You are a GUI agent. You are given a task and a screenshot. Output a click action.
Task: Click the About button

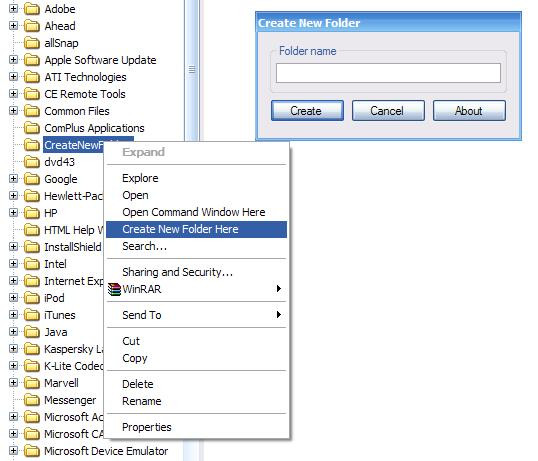point(469,111)
